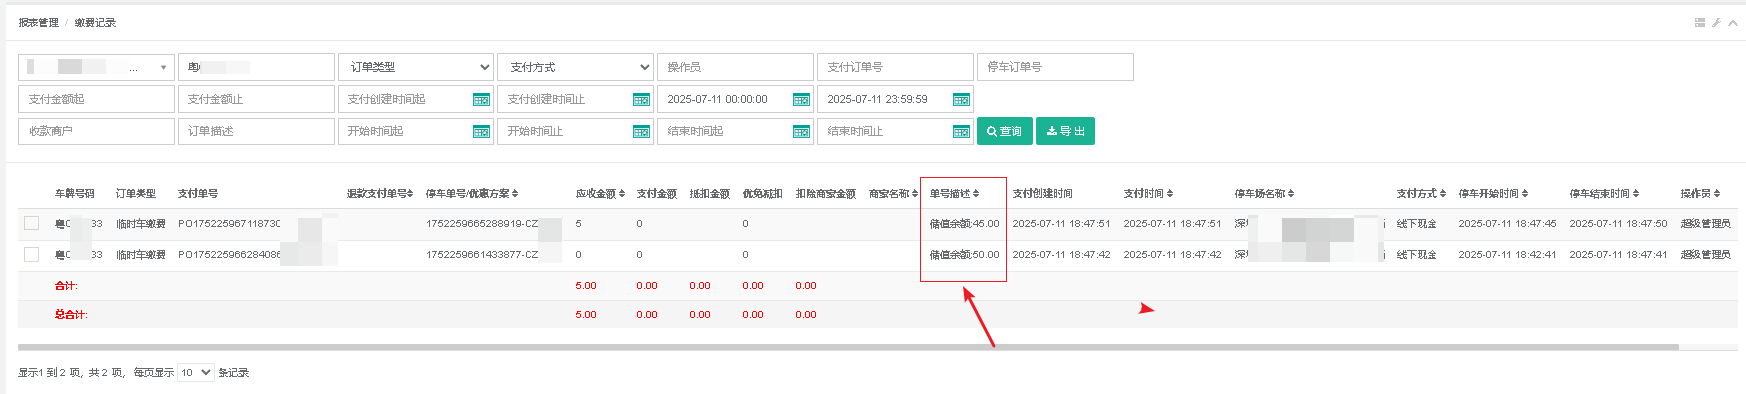Image resolution: width=1746 pixels, height=394 pixels.
Task: Click 车牌号码 column header
Action: tap(74, 193)
